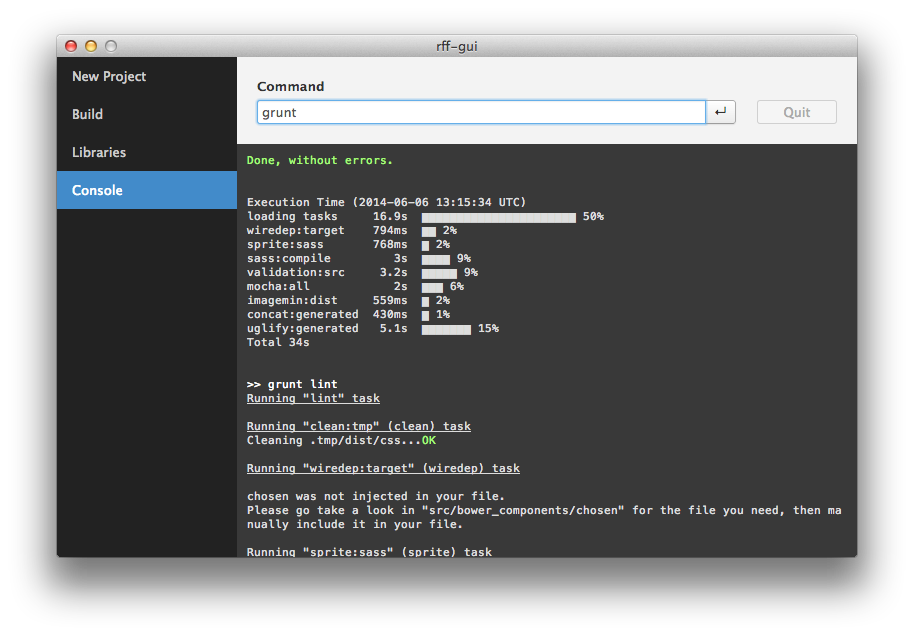Click the Quit button

(796, 112)
